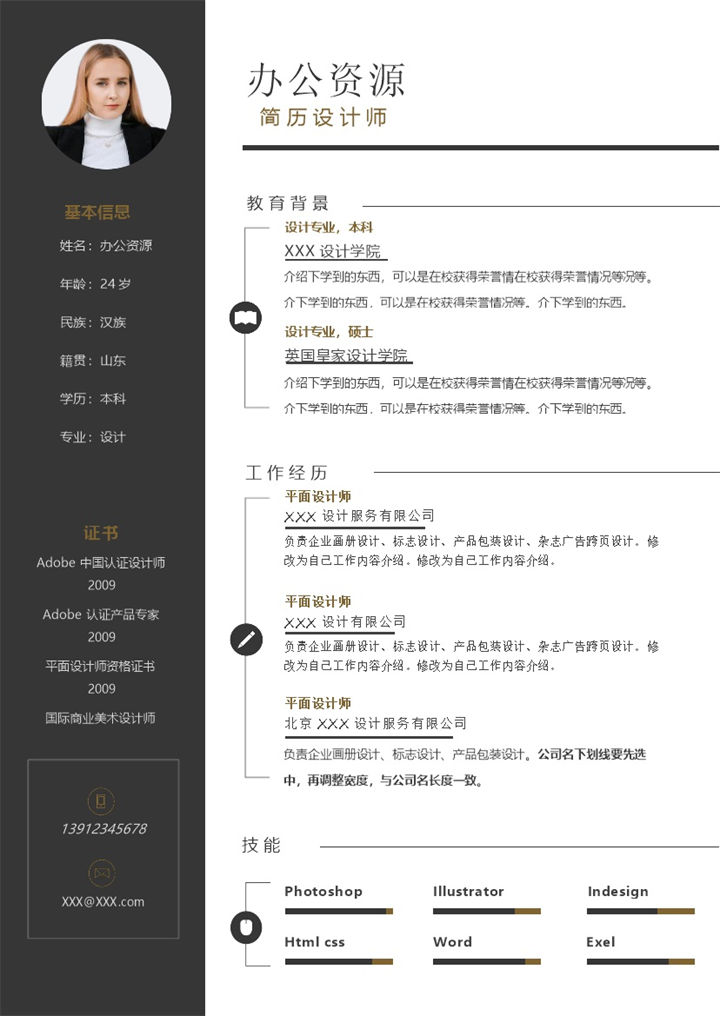Click the Illustrator skill label
The height and width of the screenshot is (1016, 720).
coord(469,892)
